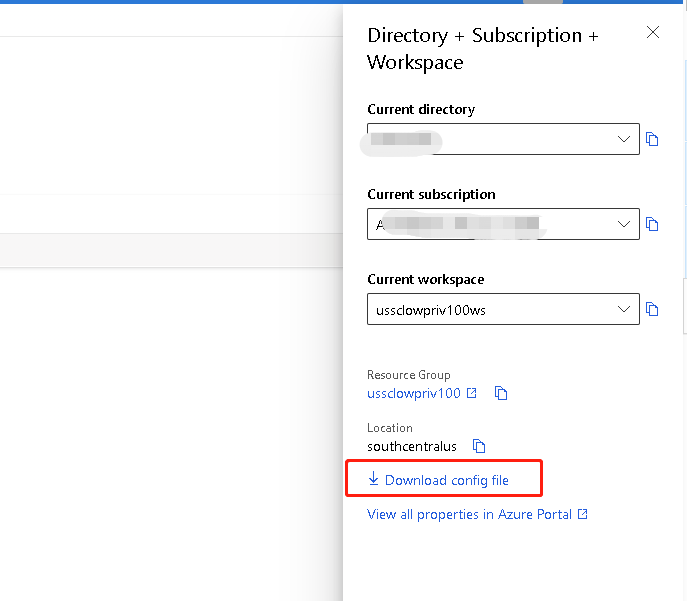
Task: Open the ussclowpriv100 resource group link
Action: 414,394
